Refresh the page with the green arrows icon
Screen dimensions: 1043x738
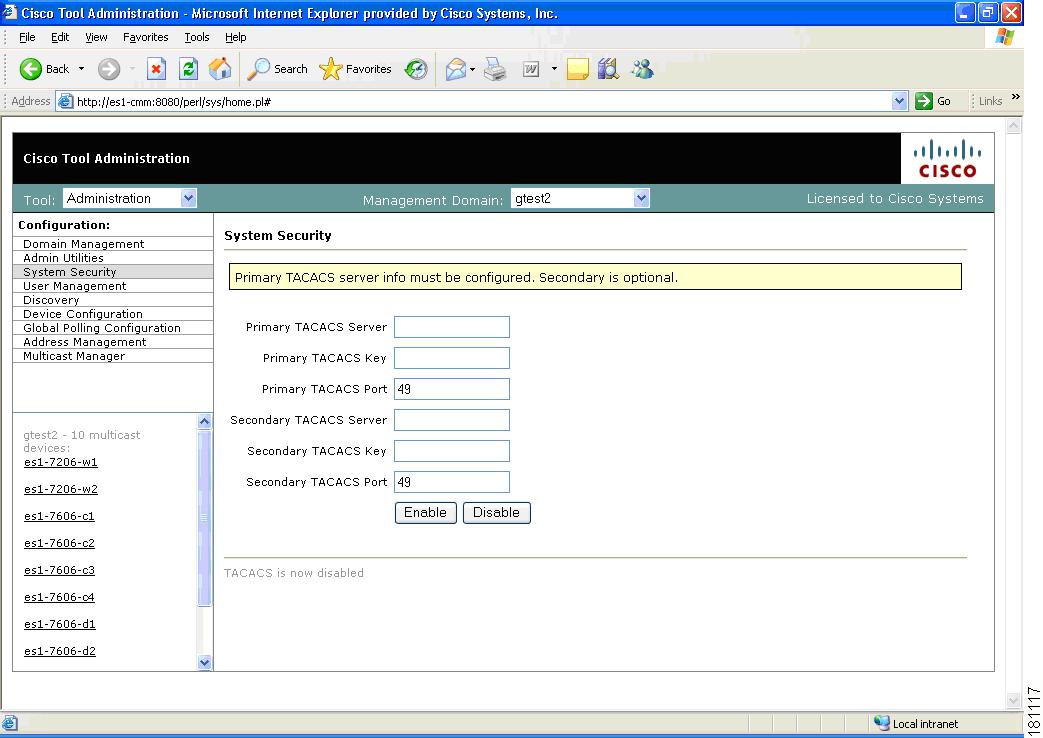189,69
